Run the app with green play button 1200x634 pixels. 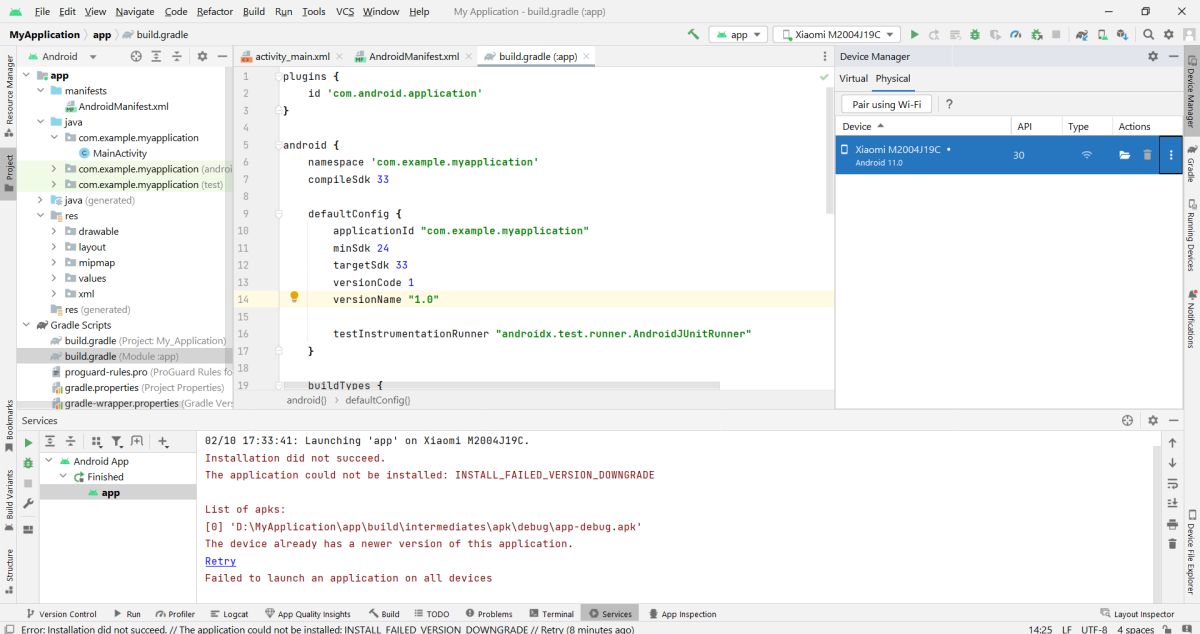(x=914, y=34)
